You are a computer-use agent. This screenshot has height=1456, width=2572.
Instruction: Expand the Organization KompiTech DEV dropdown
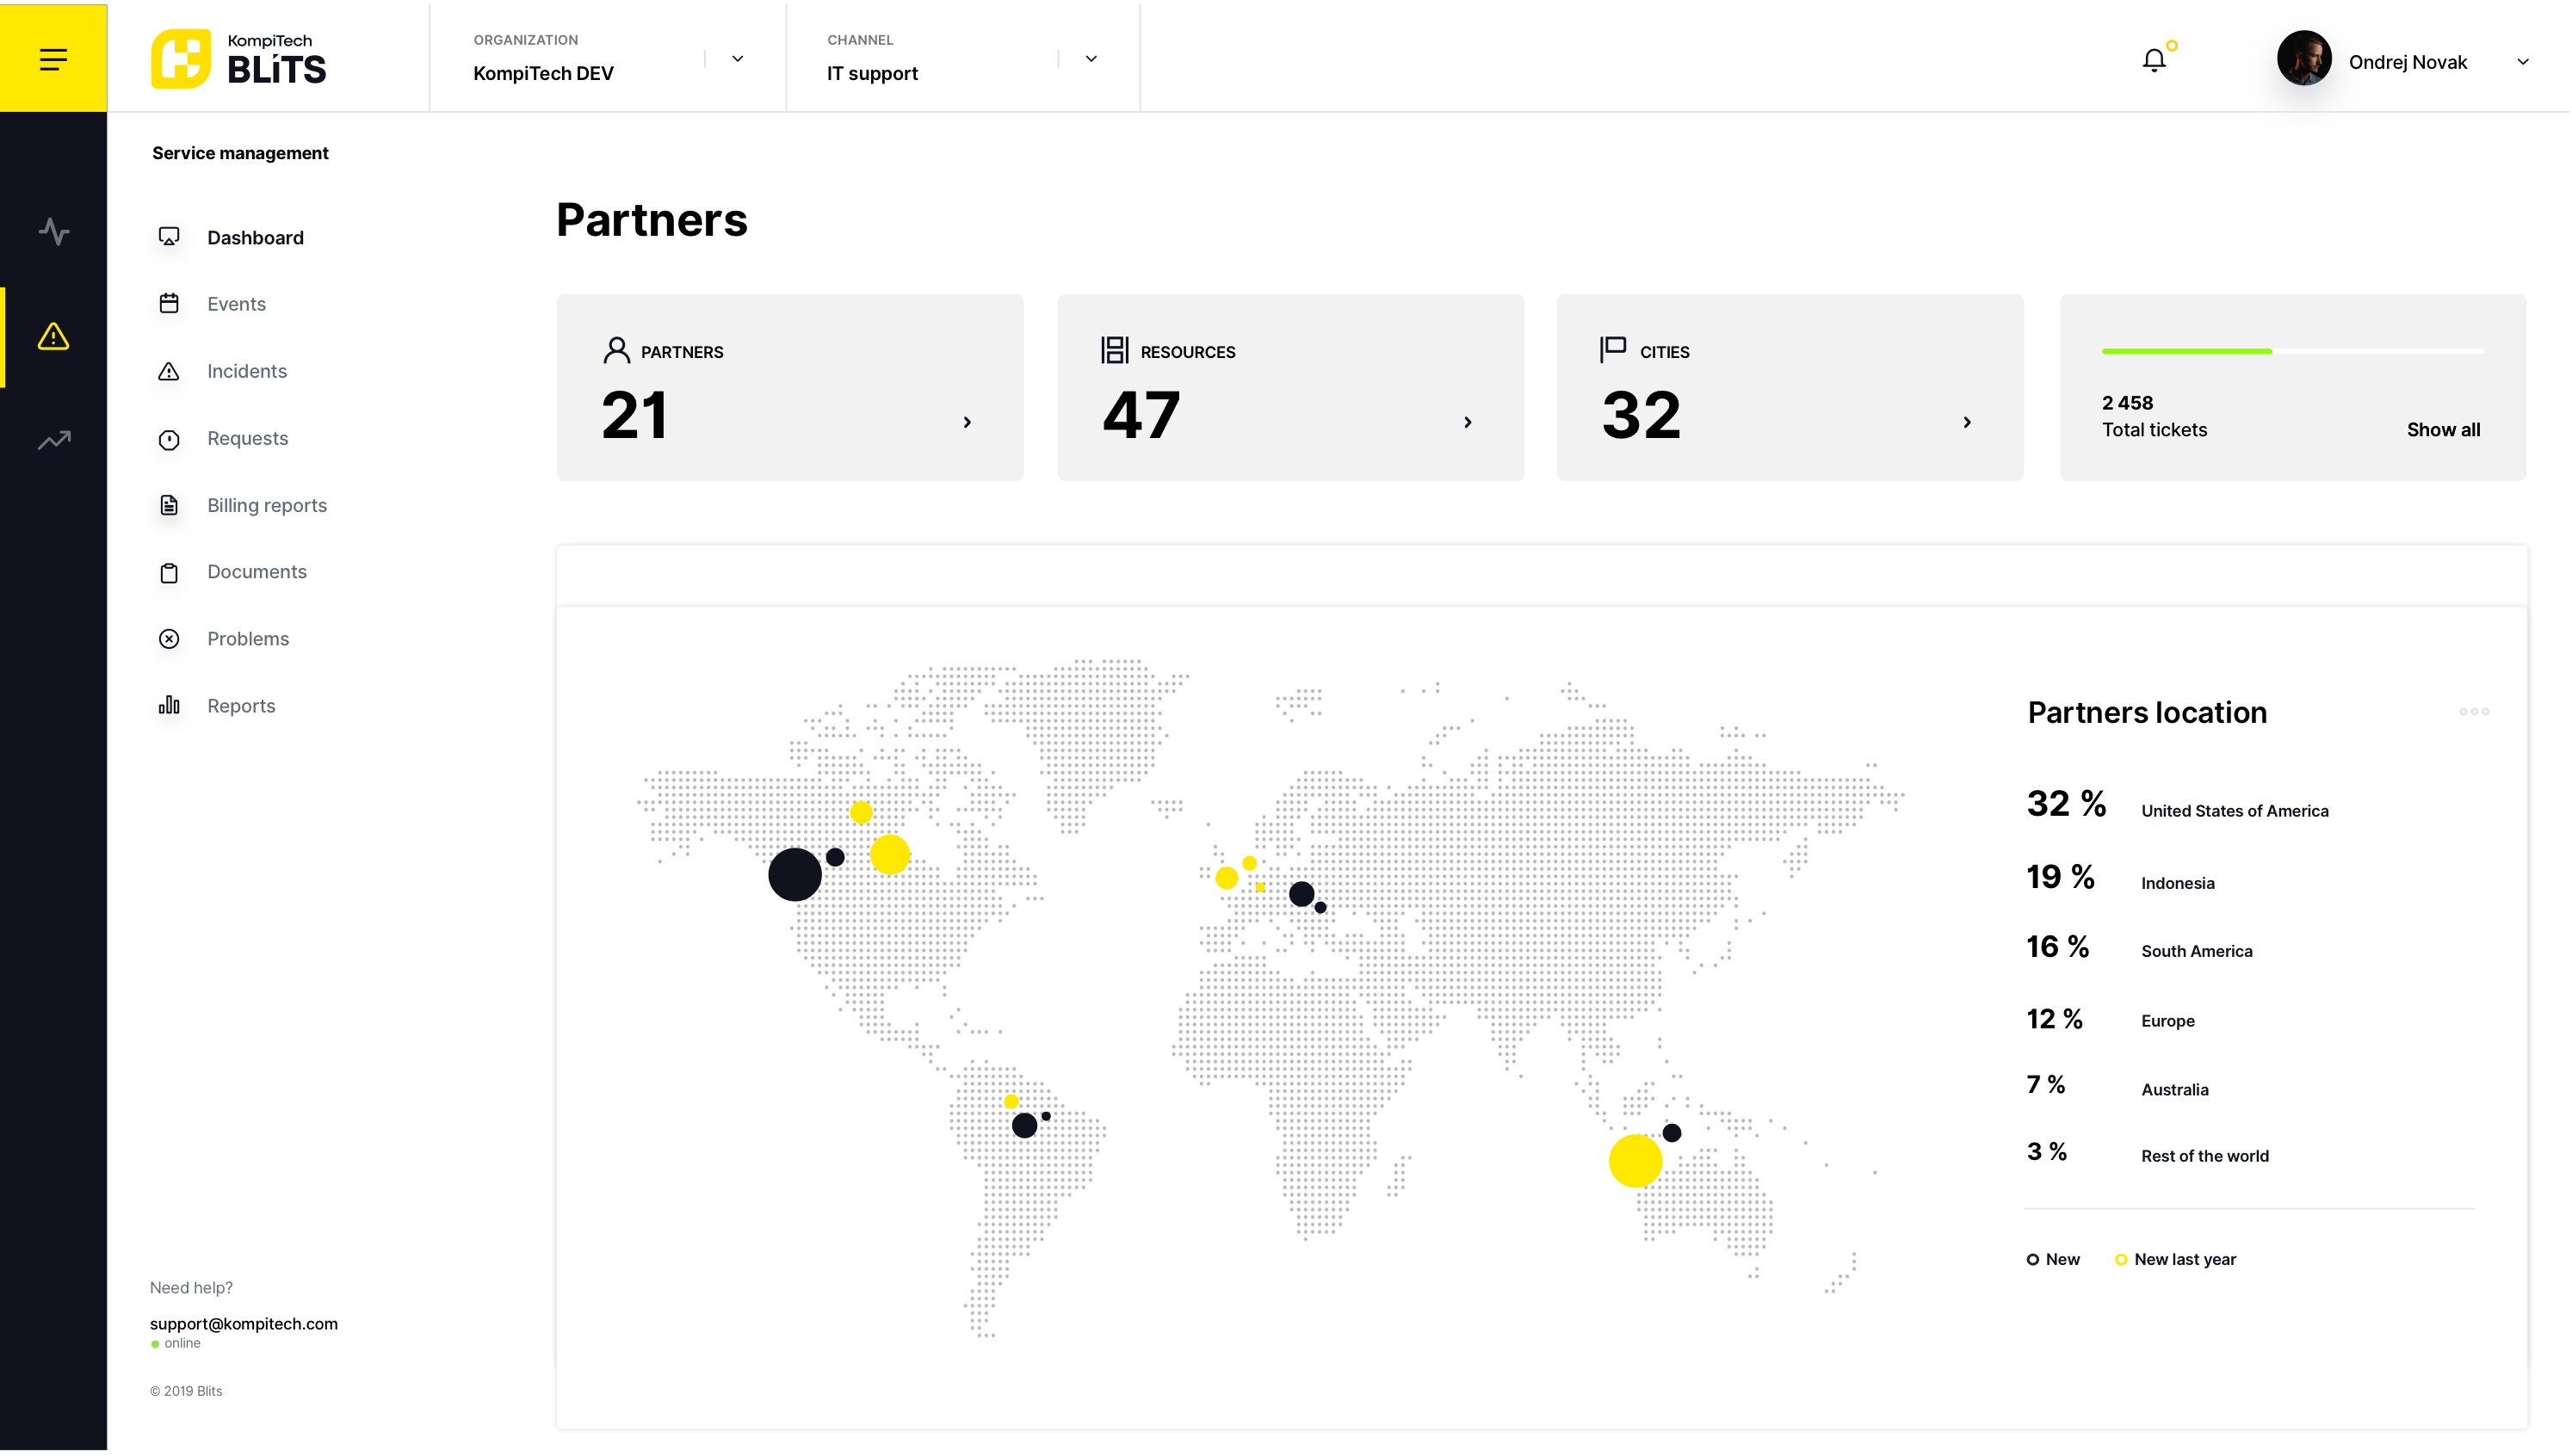737,59
